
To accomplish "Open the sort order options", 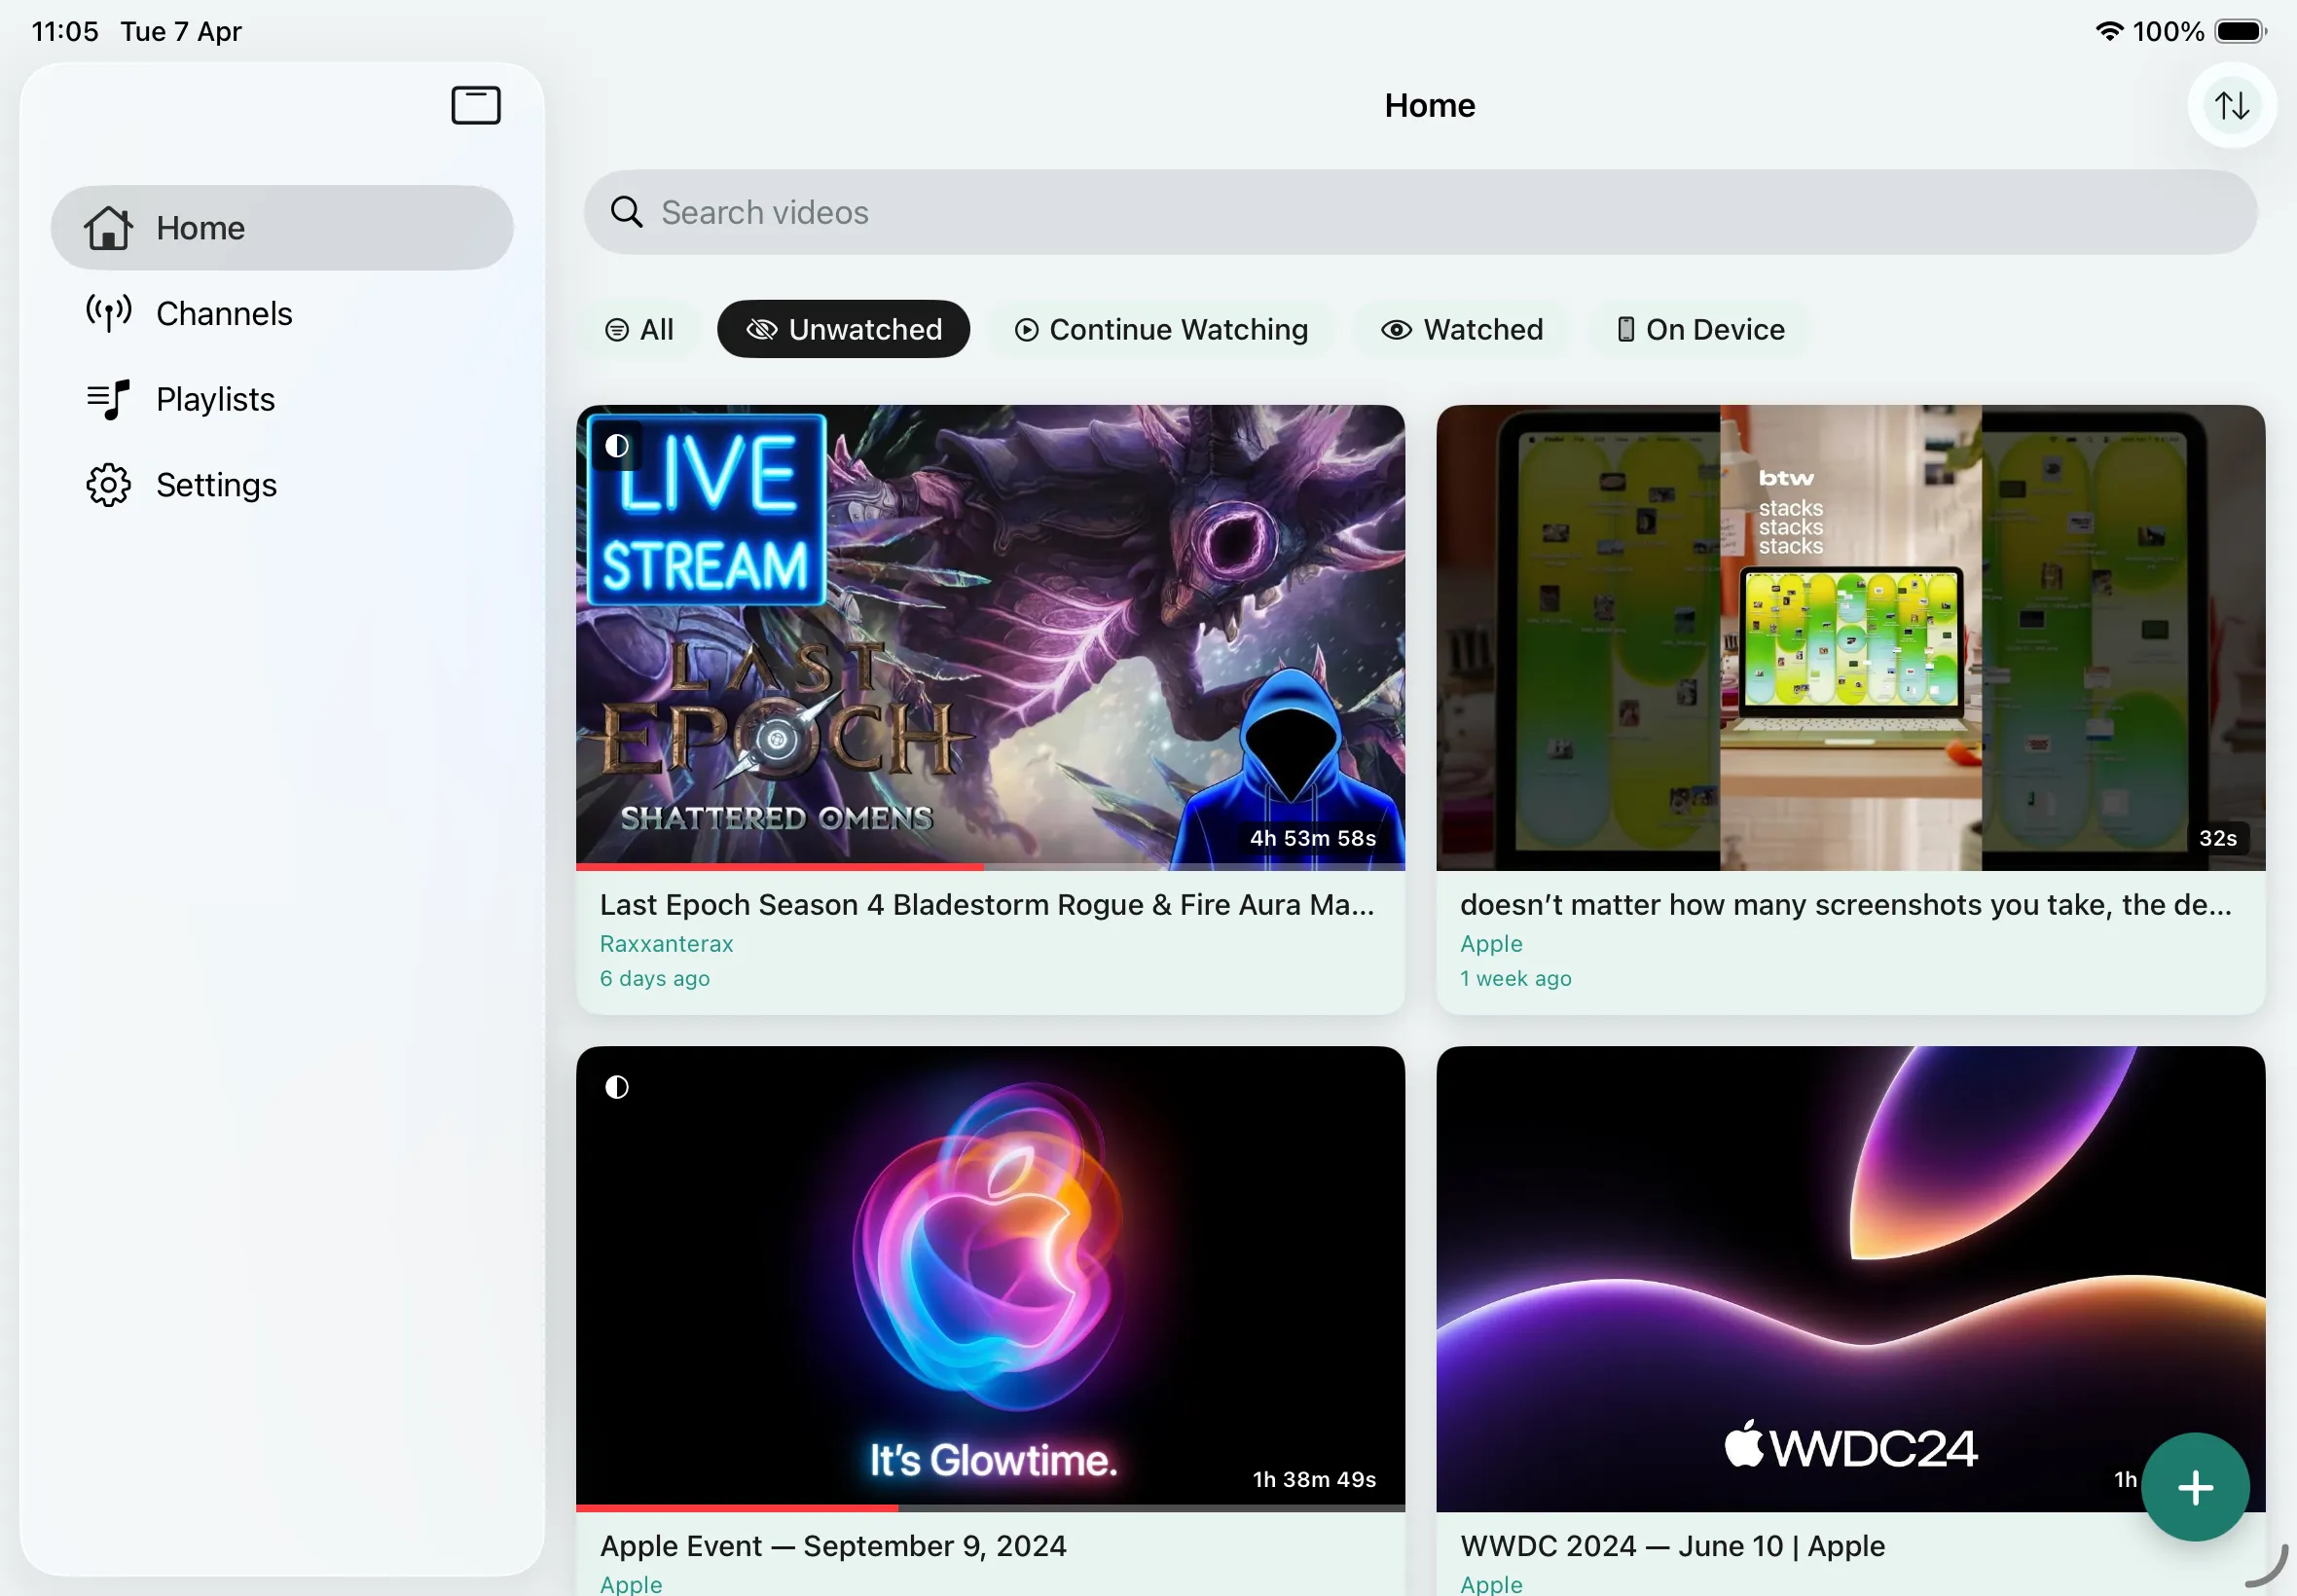I will tap(2231, 105).
